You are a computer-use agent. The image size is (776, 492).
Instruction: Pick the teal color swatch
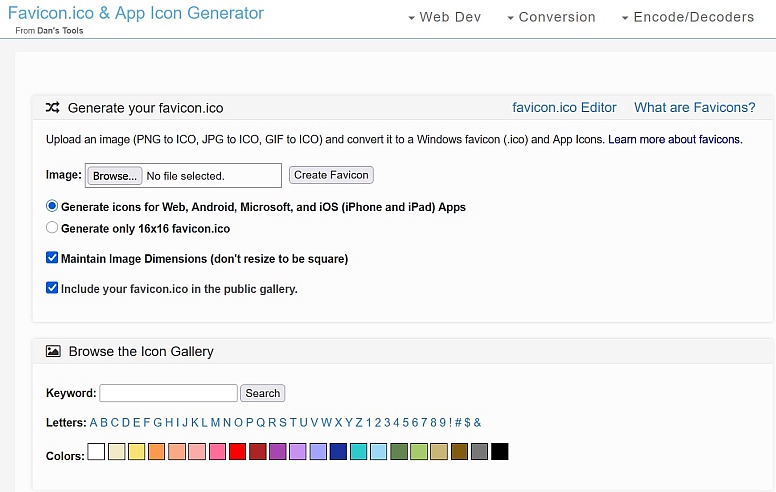tap(358, 451)
